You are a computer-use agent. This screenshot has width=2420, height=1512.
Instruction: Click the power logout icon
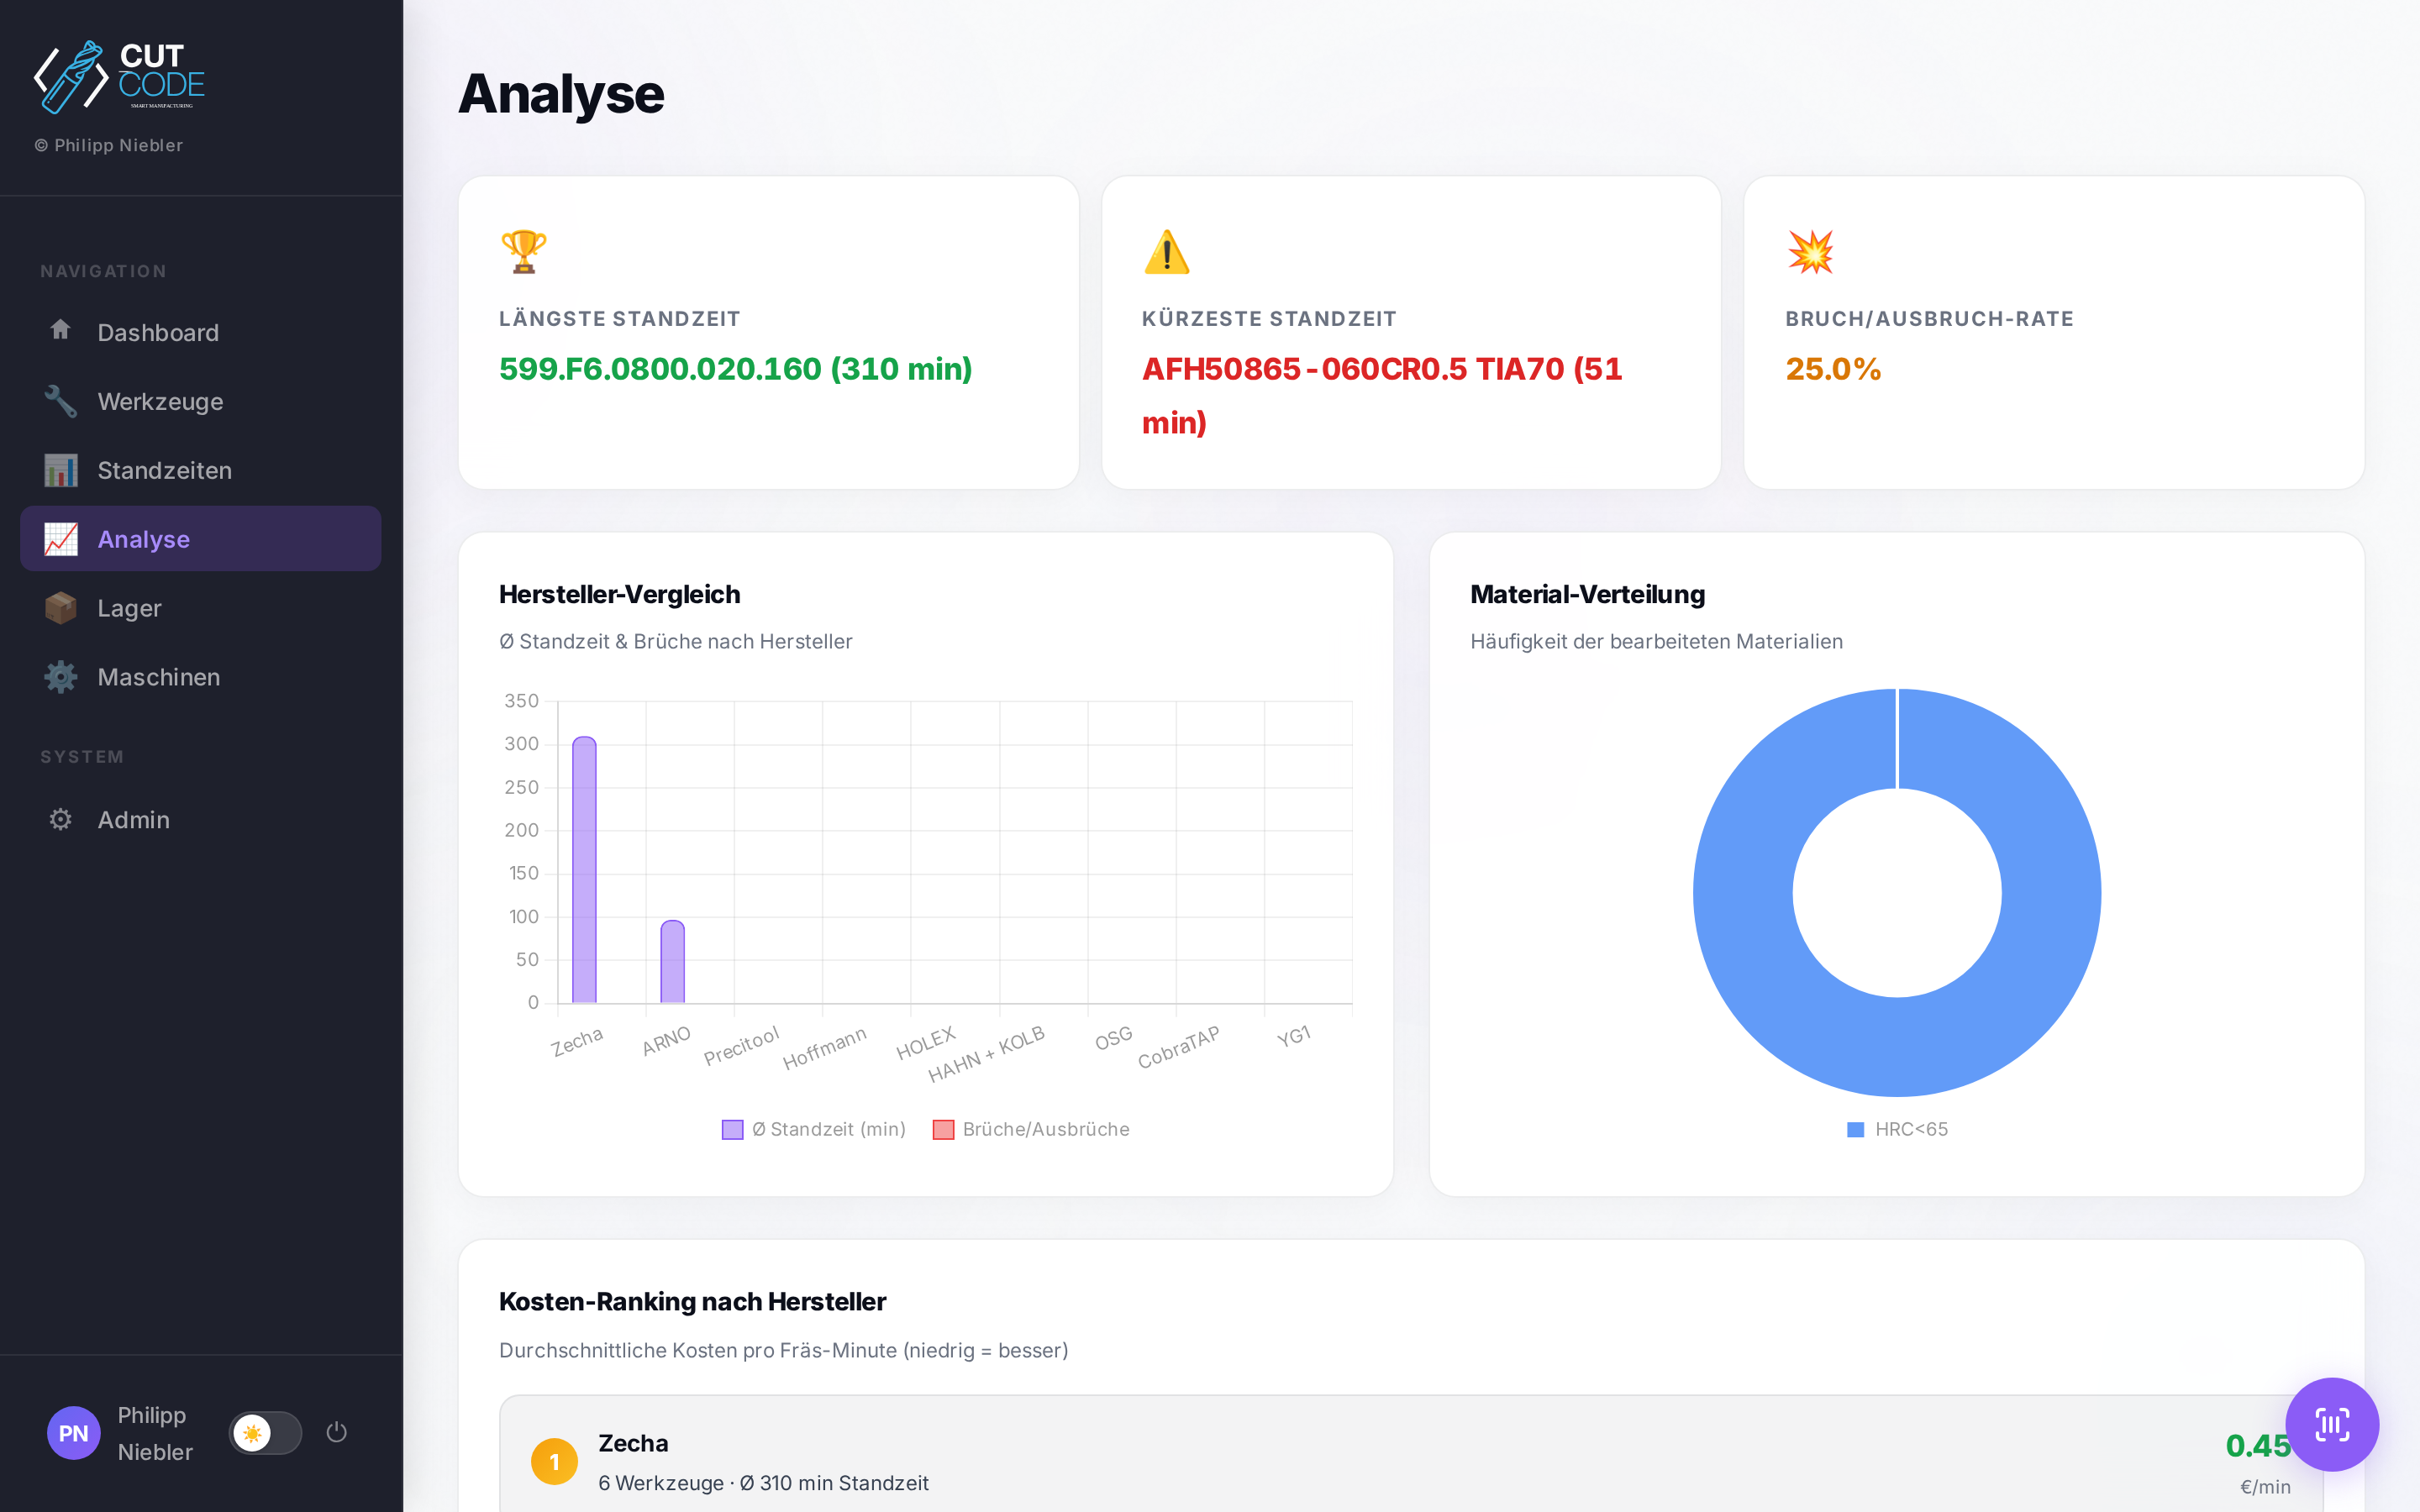point(337,1432)
